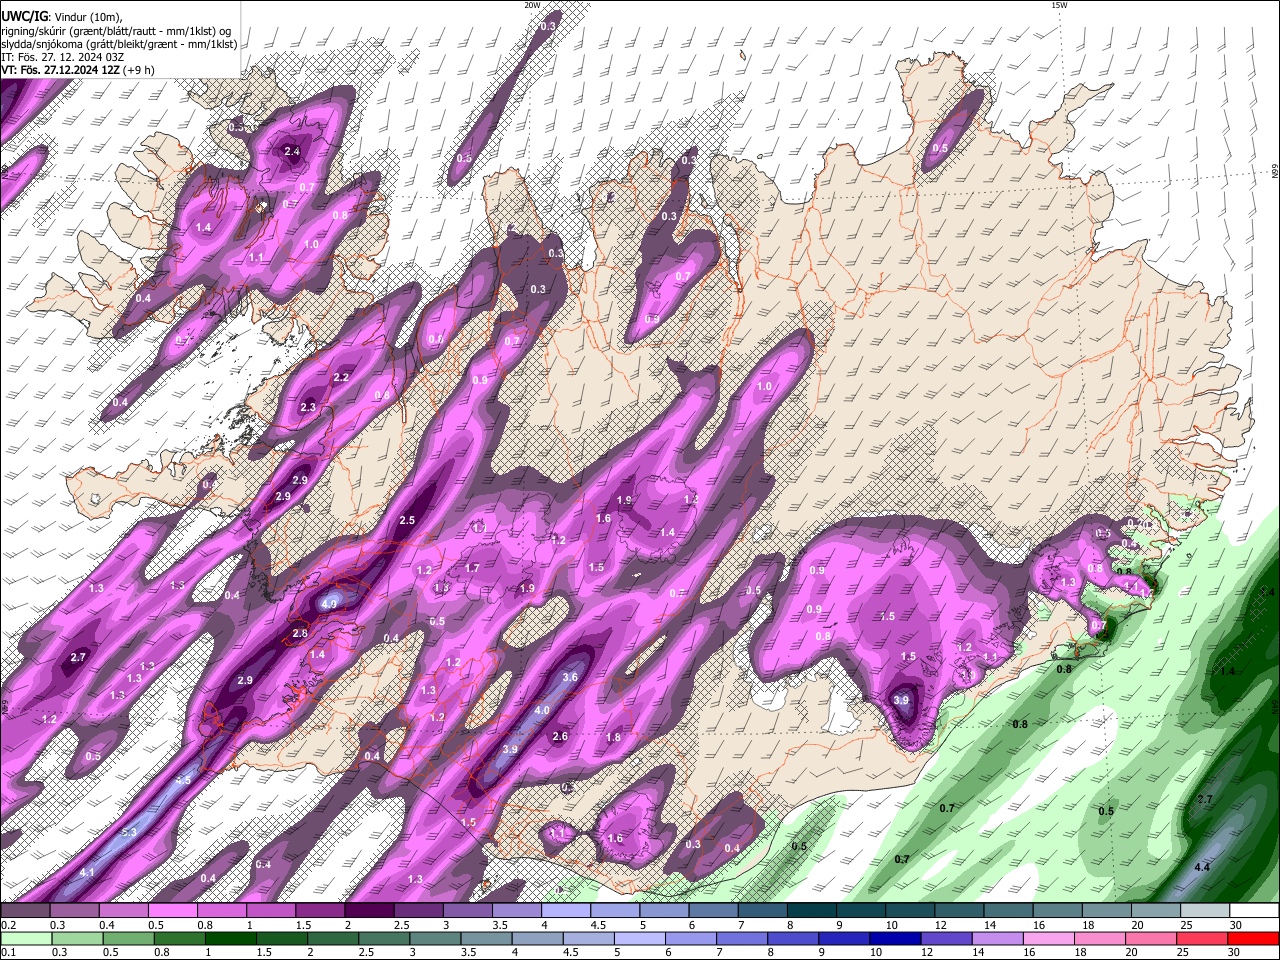Screen dimensions: 1280x960
Task: Click the '1.7' value on the map
Action: tap(473, 568)
